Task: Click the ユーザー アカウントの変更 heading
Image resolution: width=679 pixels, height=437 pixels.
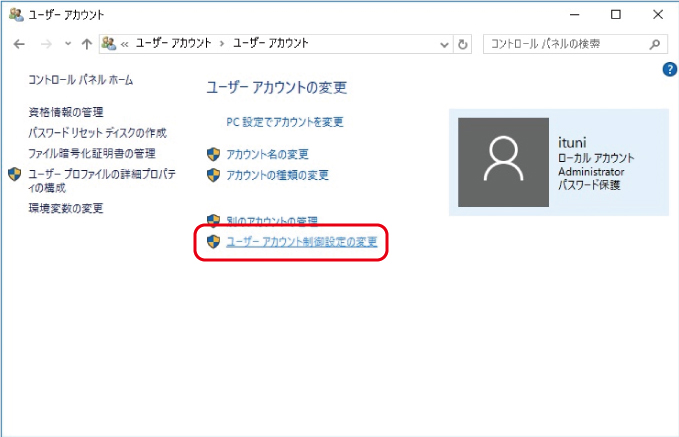Action: [x=277, y=88]
